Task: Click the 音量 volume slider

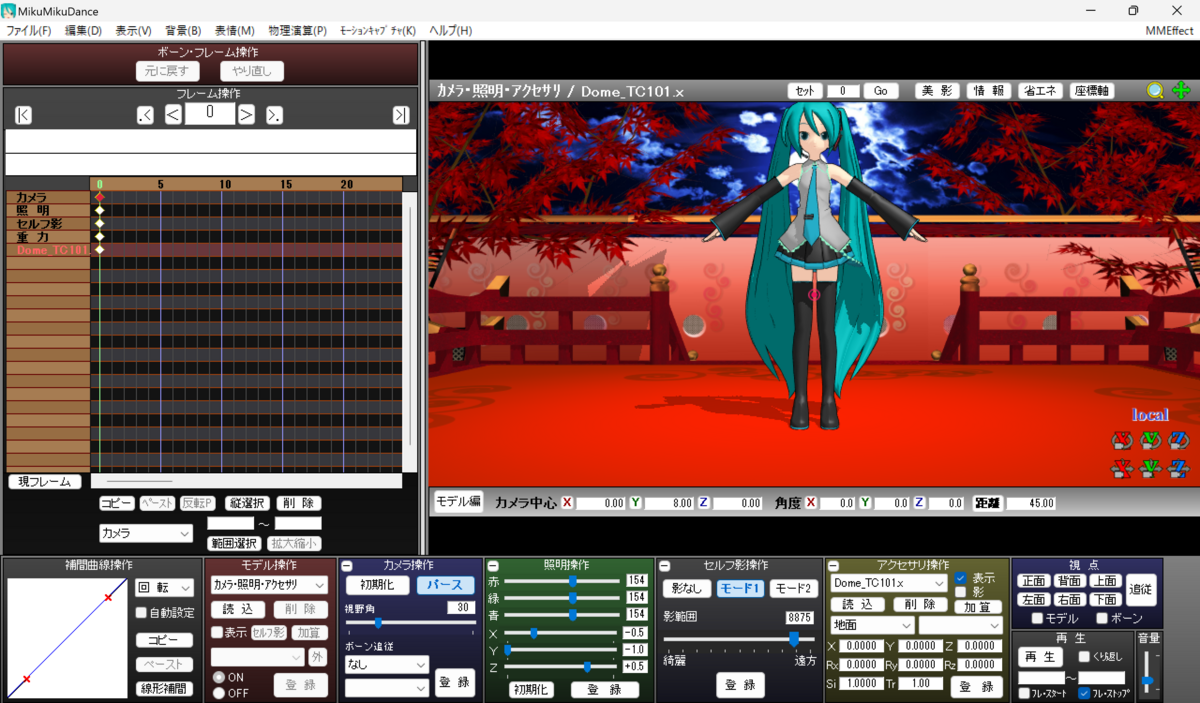Action: click(x=1148, y=671)
